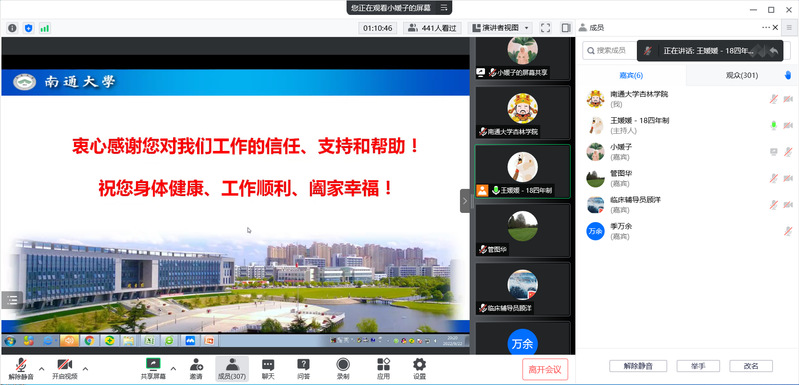Select 嘉宾(6) tab

(x=631, y=75)
